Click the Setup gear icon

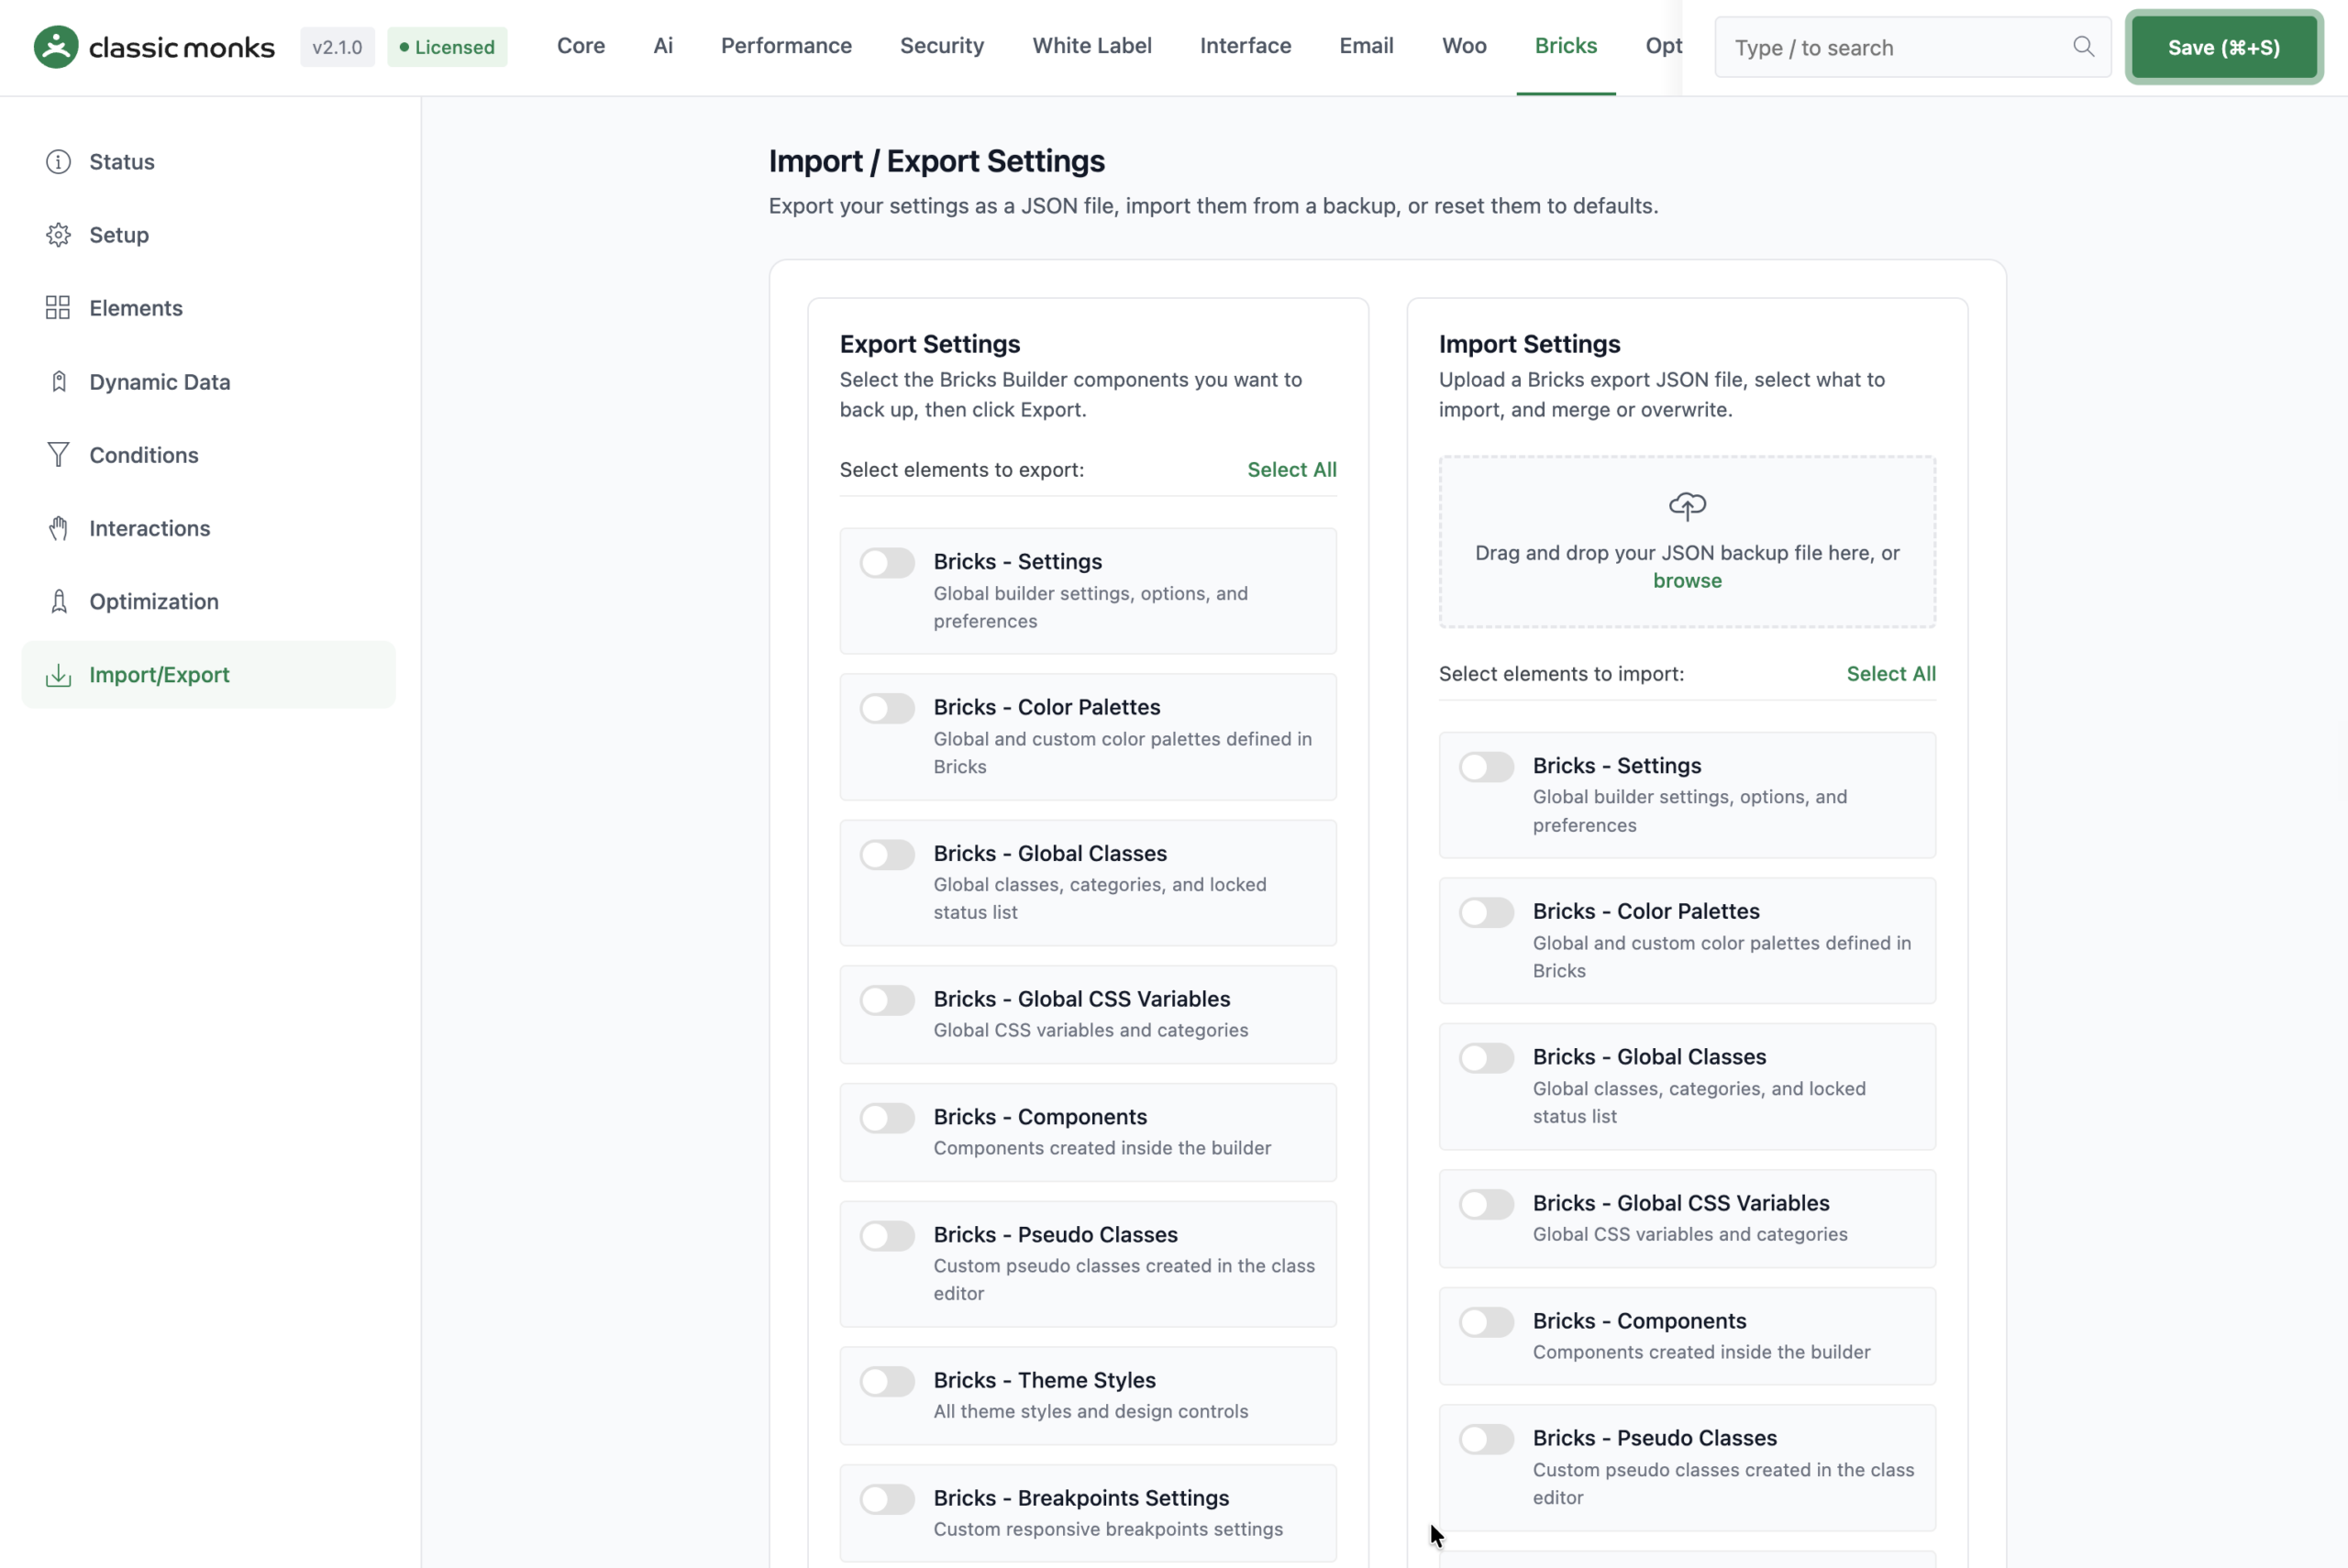tap(58, 235)
